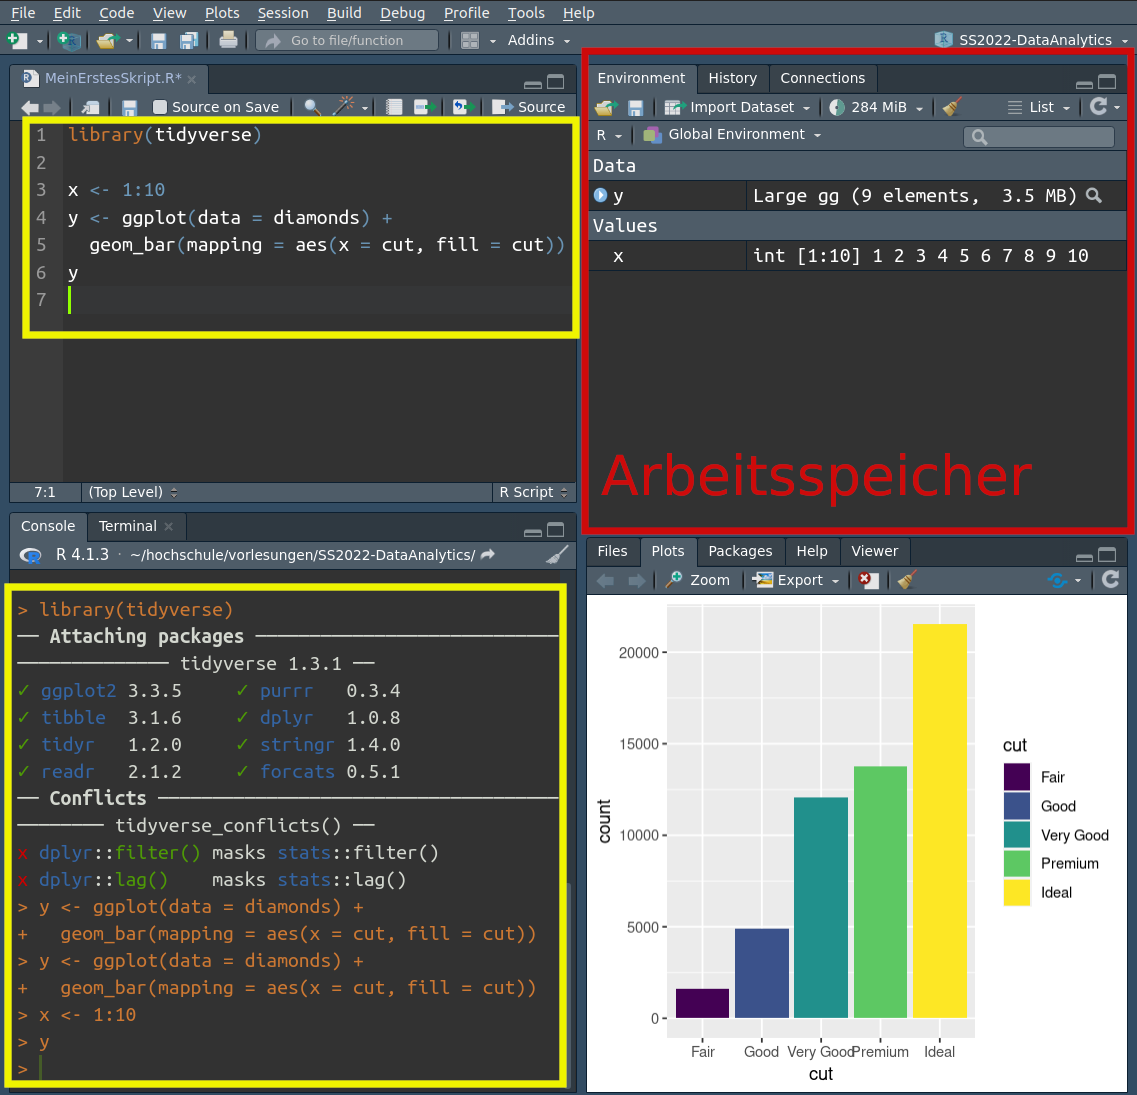This screenshot has width=1137, height=1095.
Task: Remove current plot with red X icon
Action: 868,580
